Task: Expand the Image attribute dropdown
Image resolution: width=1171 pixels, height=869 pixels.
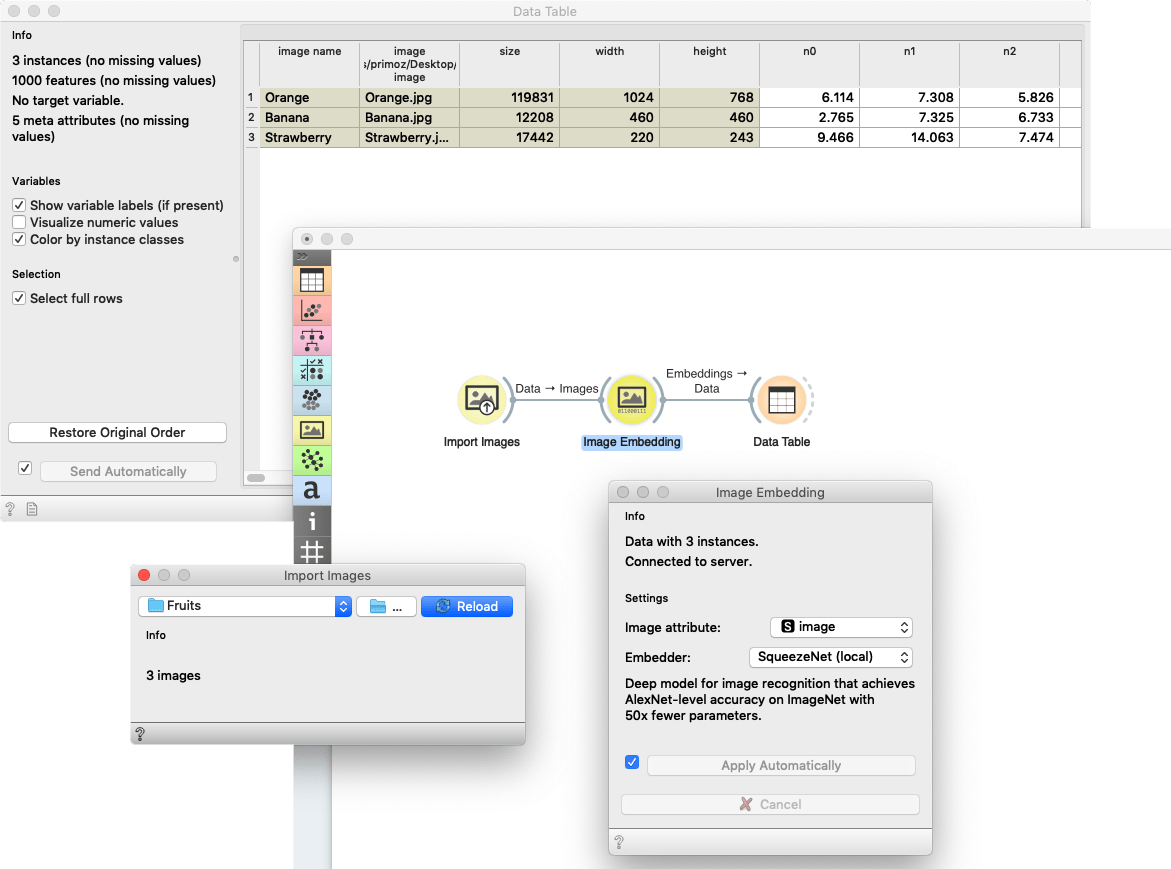Action: click(x=841, y=627)
